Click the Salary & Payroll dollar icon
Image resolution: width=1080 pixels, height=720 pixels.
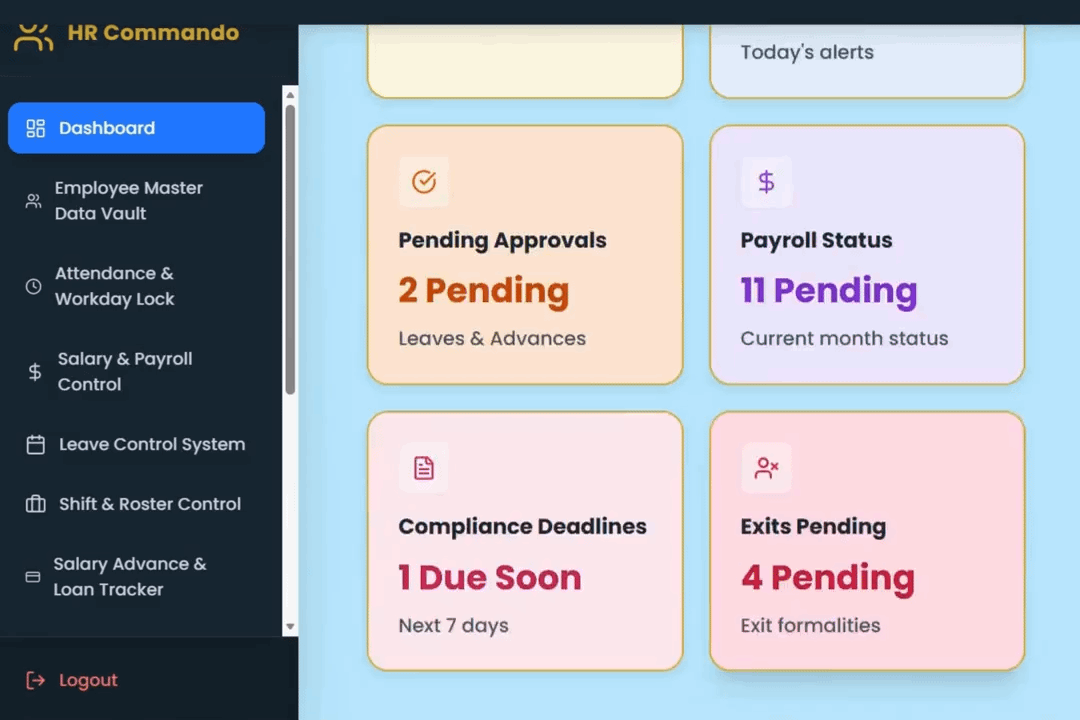point(35,372)
